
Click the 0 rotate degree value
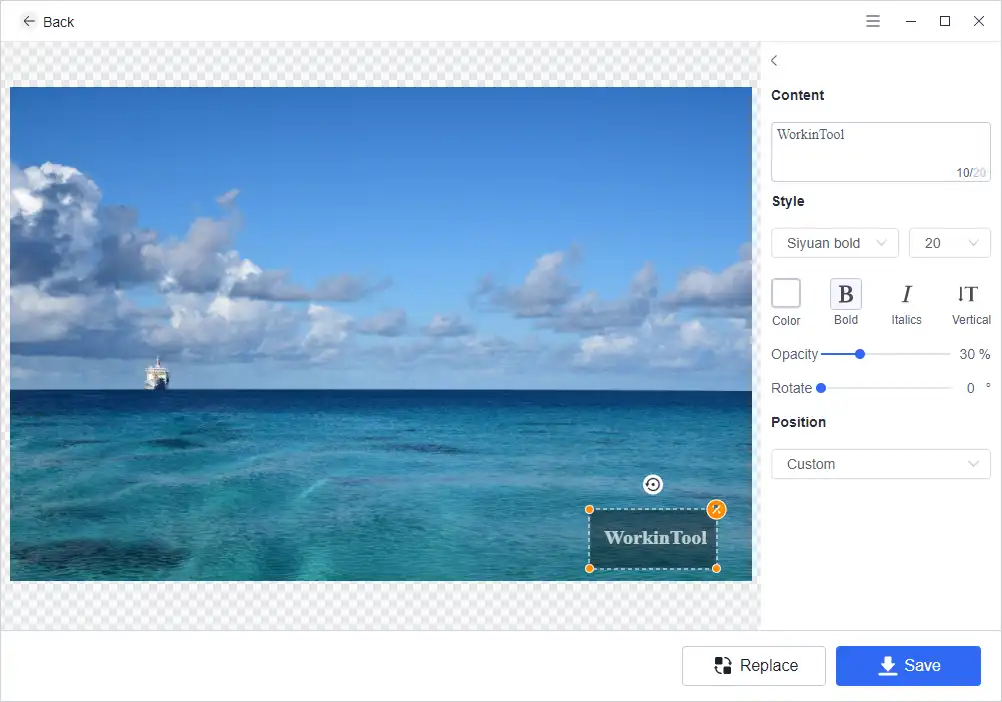[x=971, y=388]
